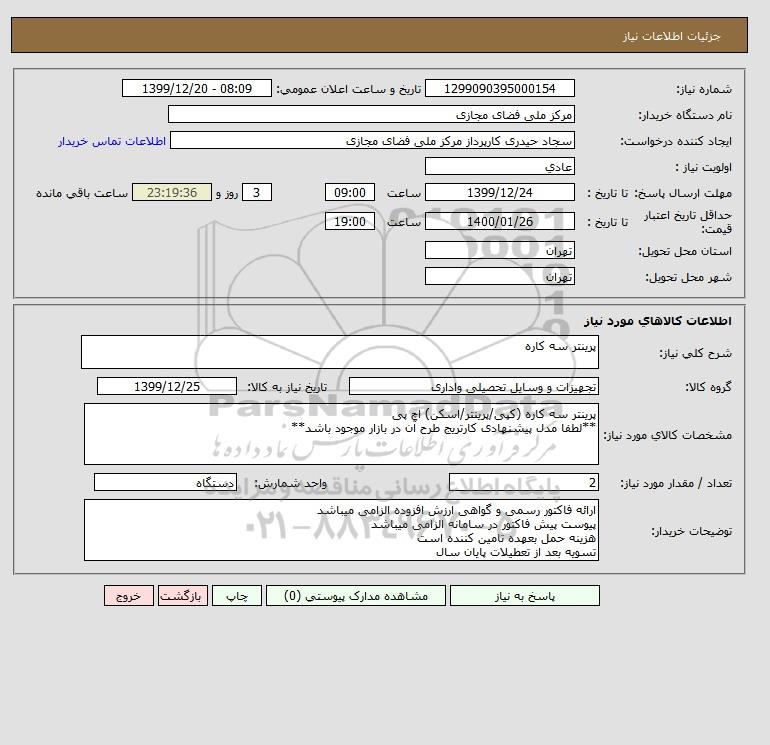Click the 'بازگشت' back button
The height and width of the screenshot is (745, 770).
pyautogui.click(x=183, y=596)
